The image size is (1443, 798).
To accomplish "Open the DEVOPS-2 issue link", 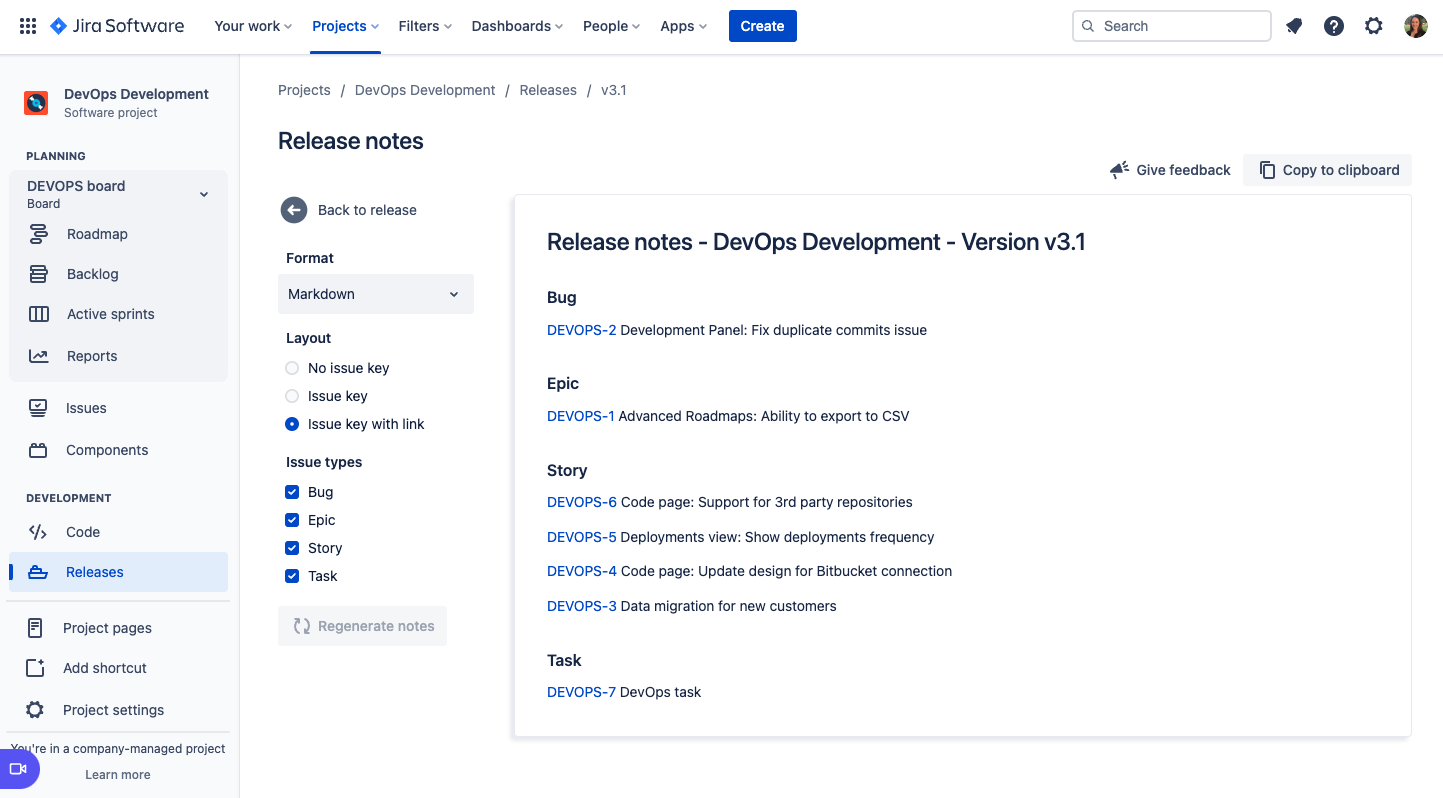I will [x=582, y=330].
